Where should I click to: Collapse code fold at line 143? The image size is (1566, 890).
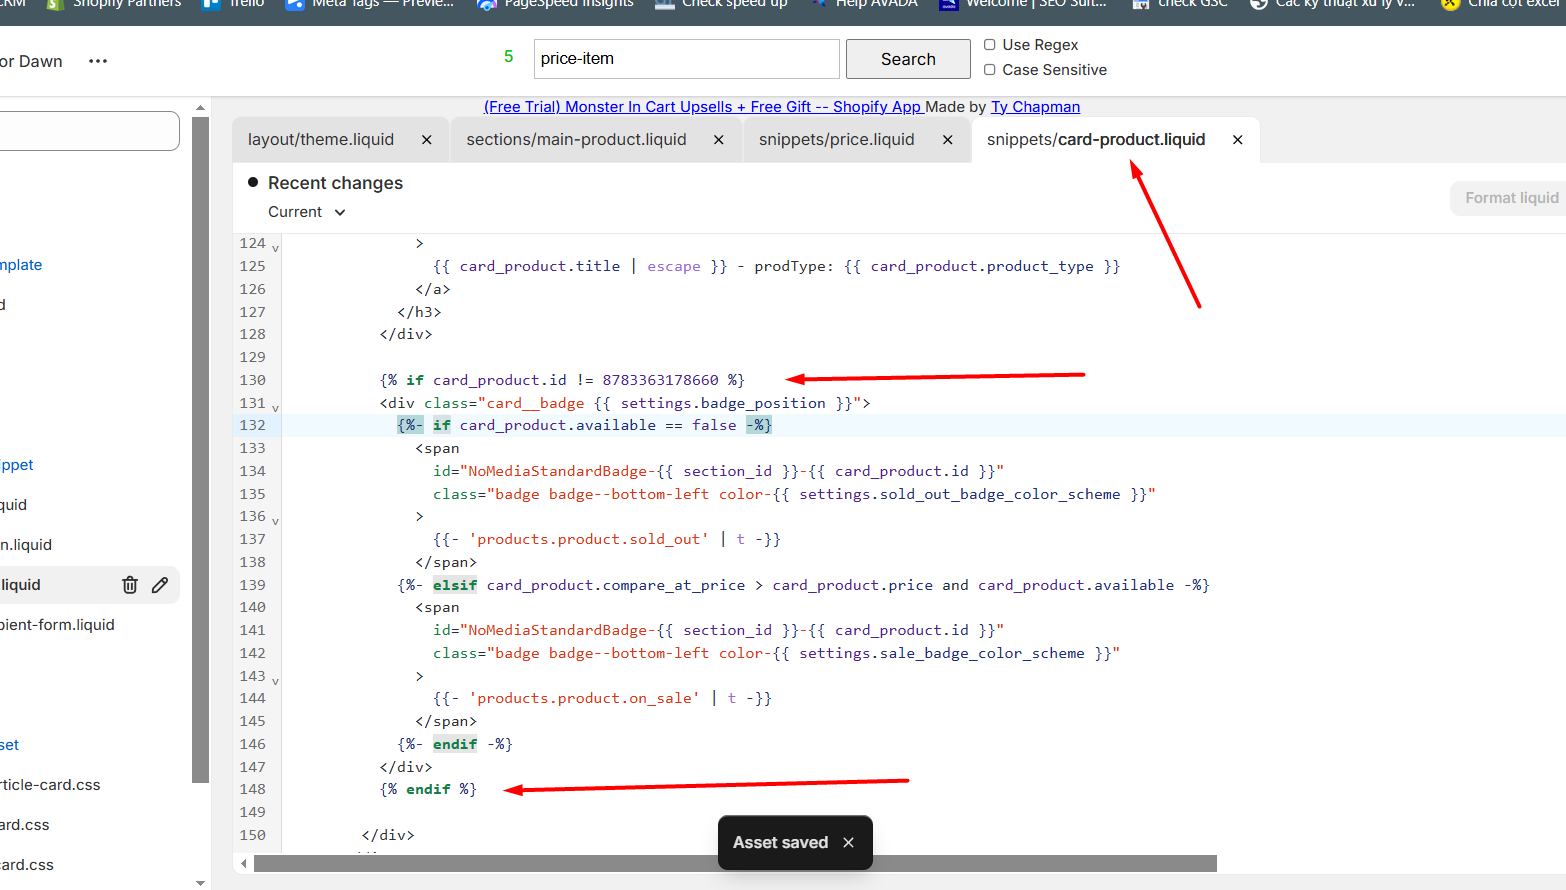pos(276,680)
